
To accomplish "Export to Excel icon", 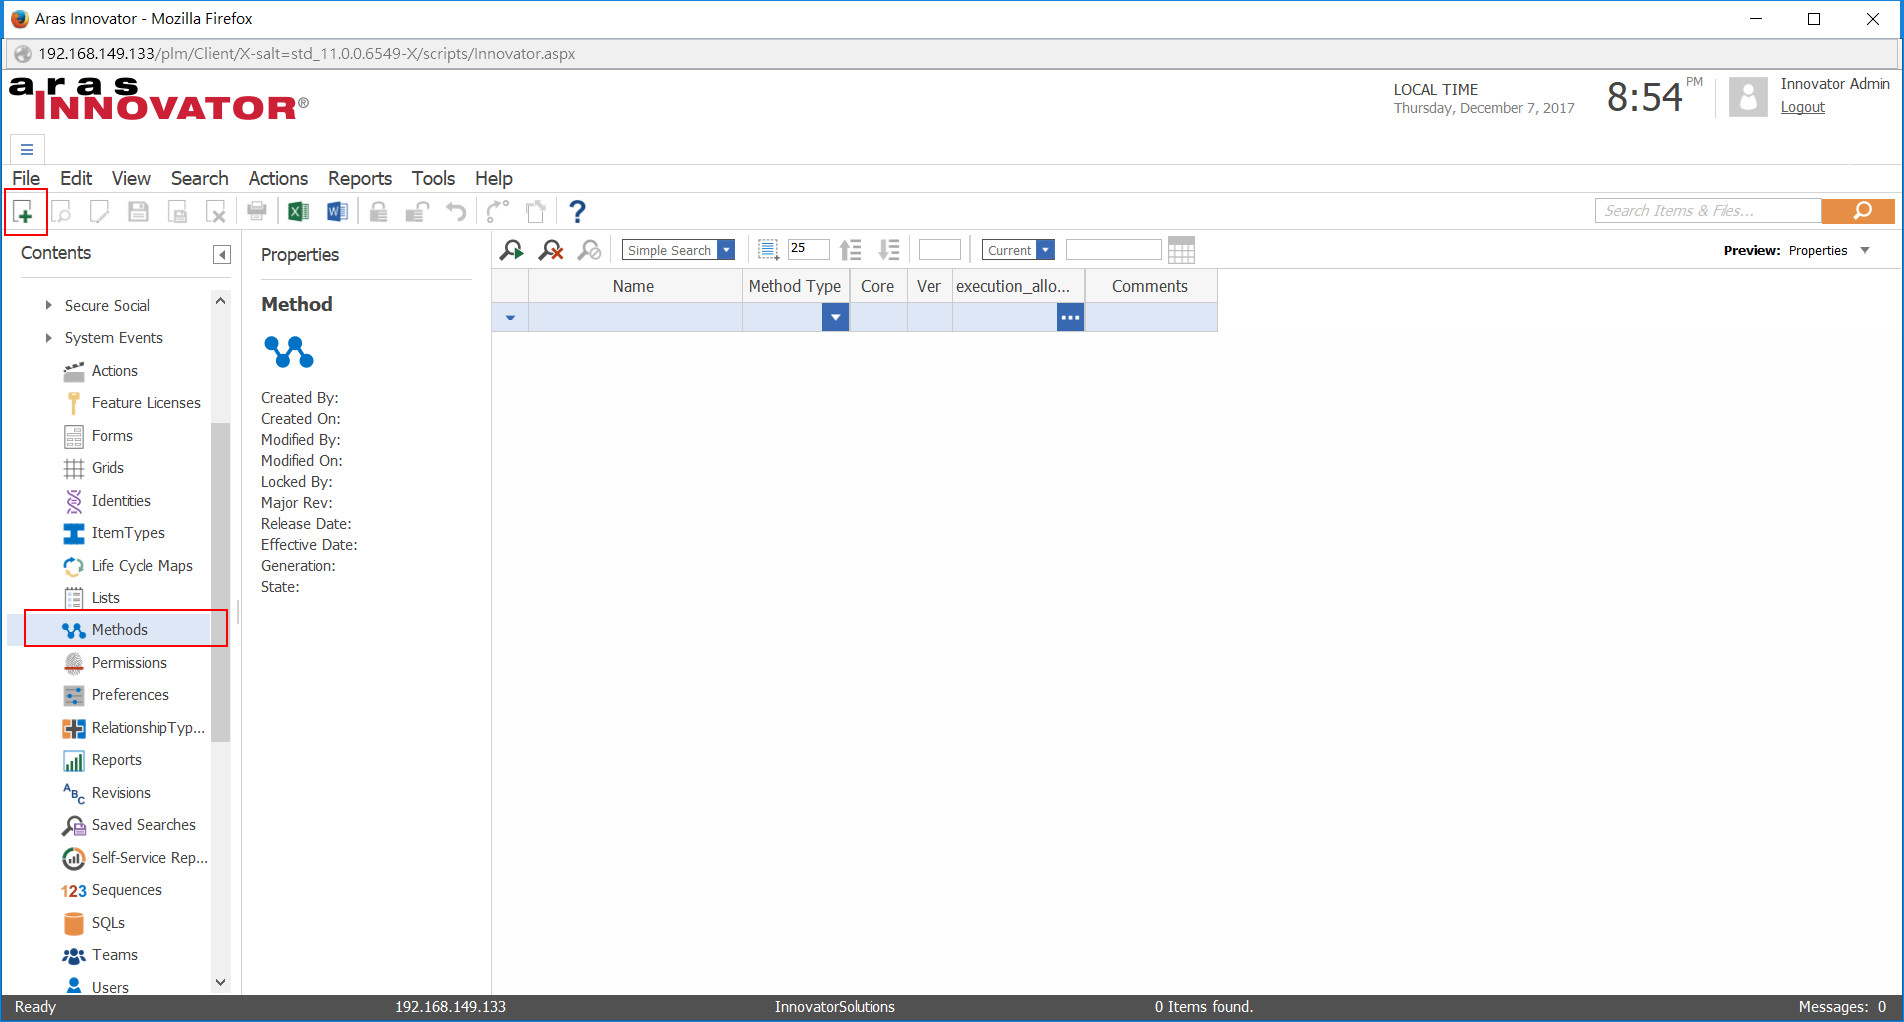I will coord(298,212).
